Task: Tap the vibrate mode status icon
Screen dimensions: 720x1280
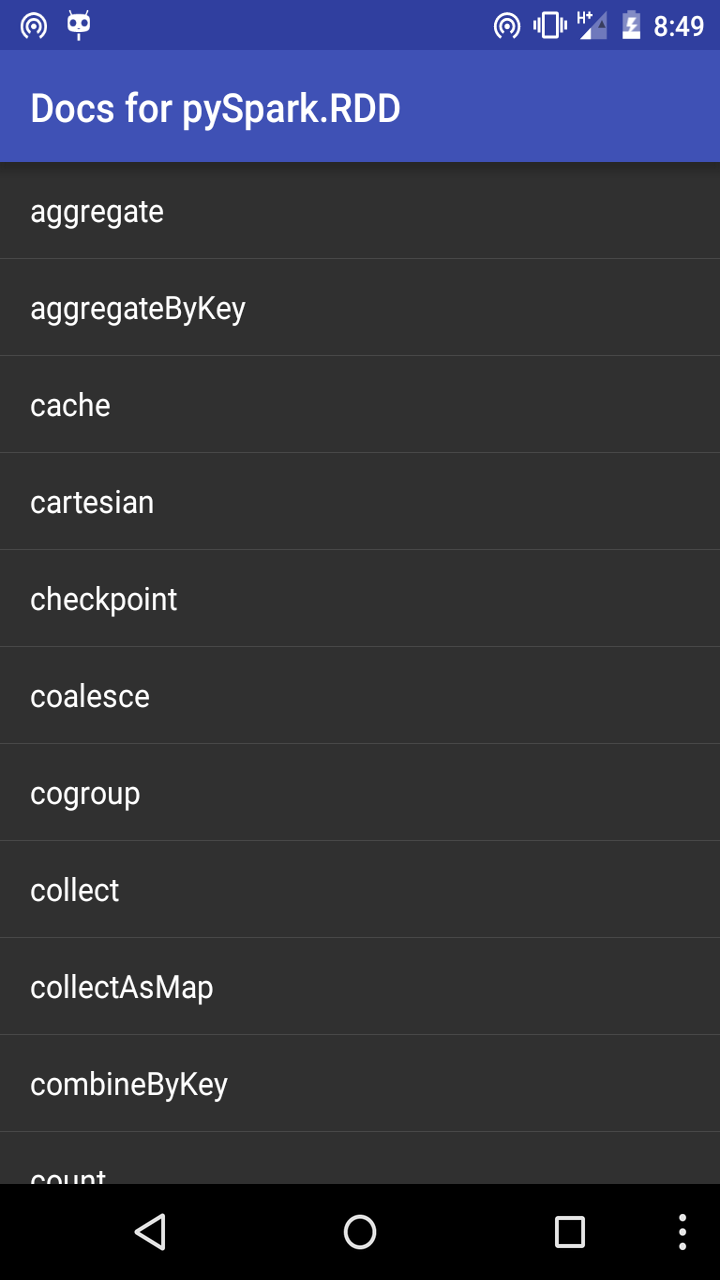Action: tap(547, 26)
